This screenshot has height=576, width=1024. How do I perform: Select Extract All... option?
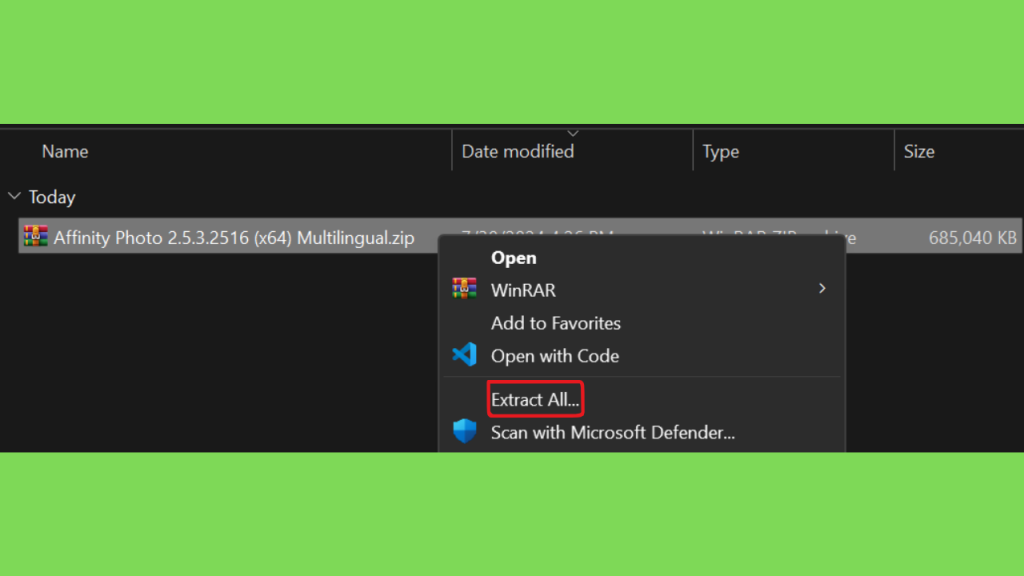tap(535, 399)
